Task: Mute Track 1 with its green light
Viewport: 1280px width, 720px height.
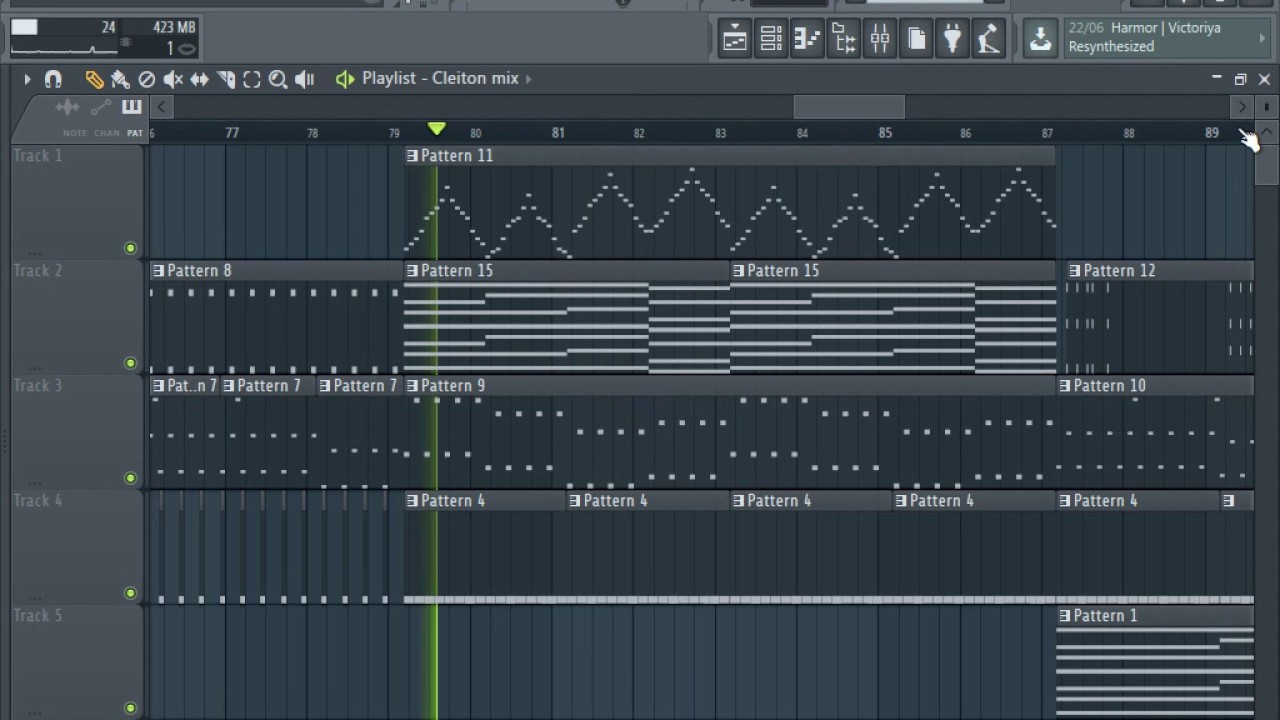Action: [x=130, y=248]
